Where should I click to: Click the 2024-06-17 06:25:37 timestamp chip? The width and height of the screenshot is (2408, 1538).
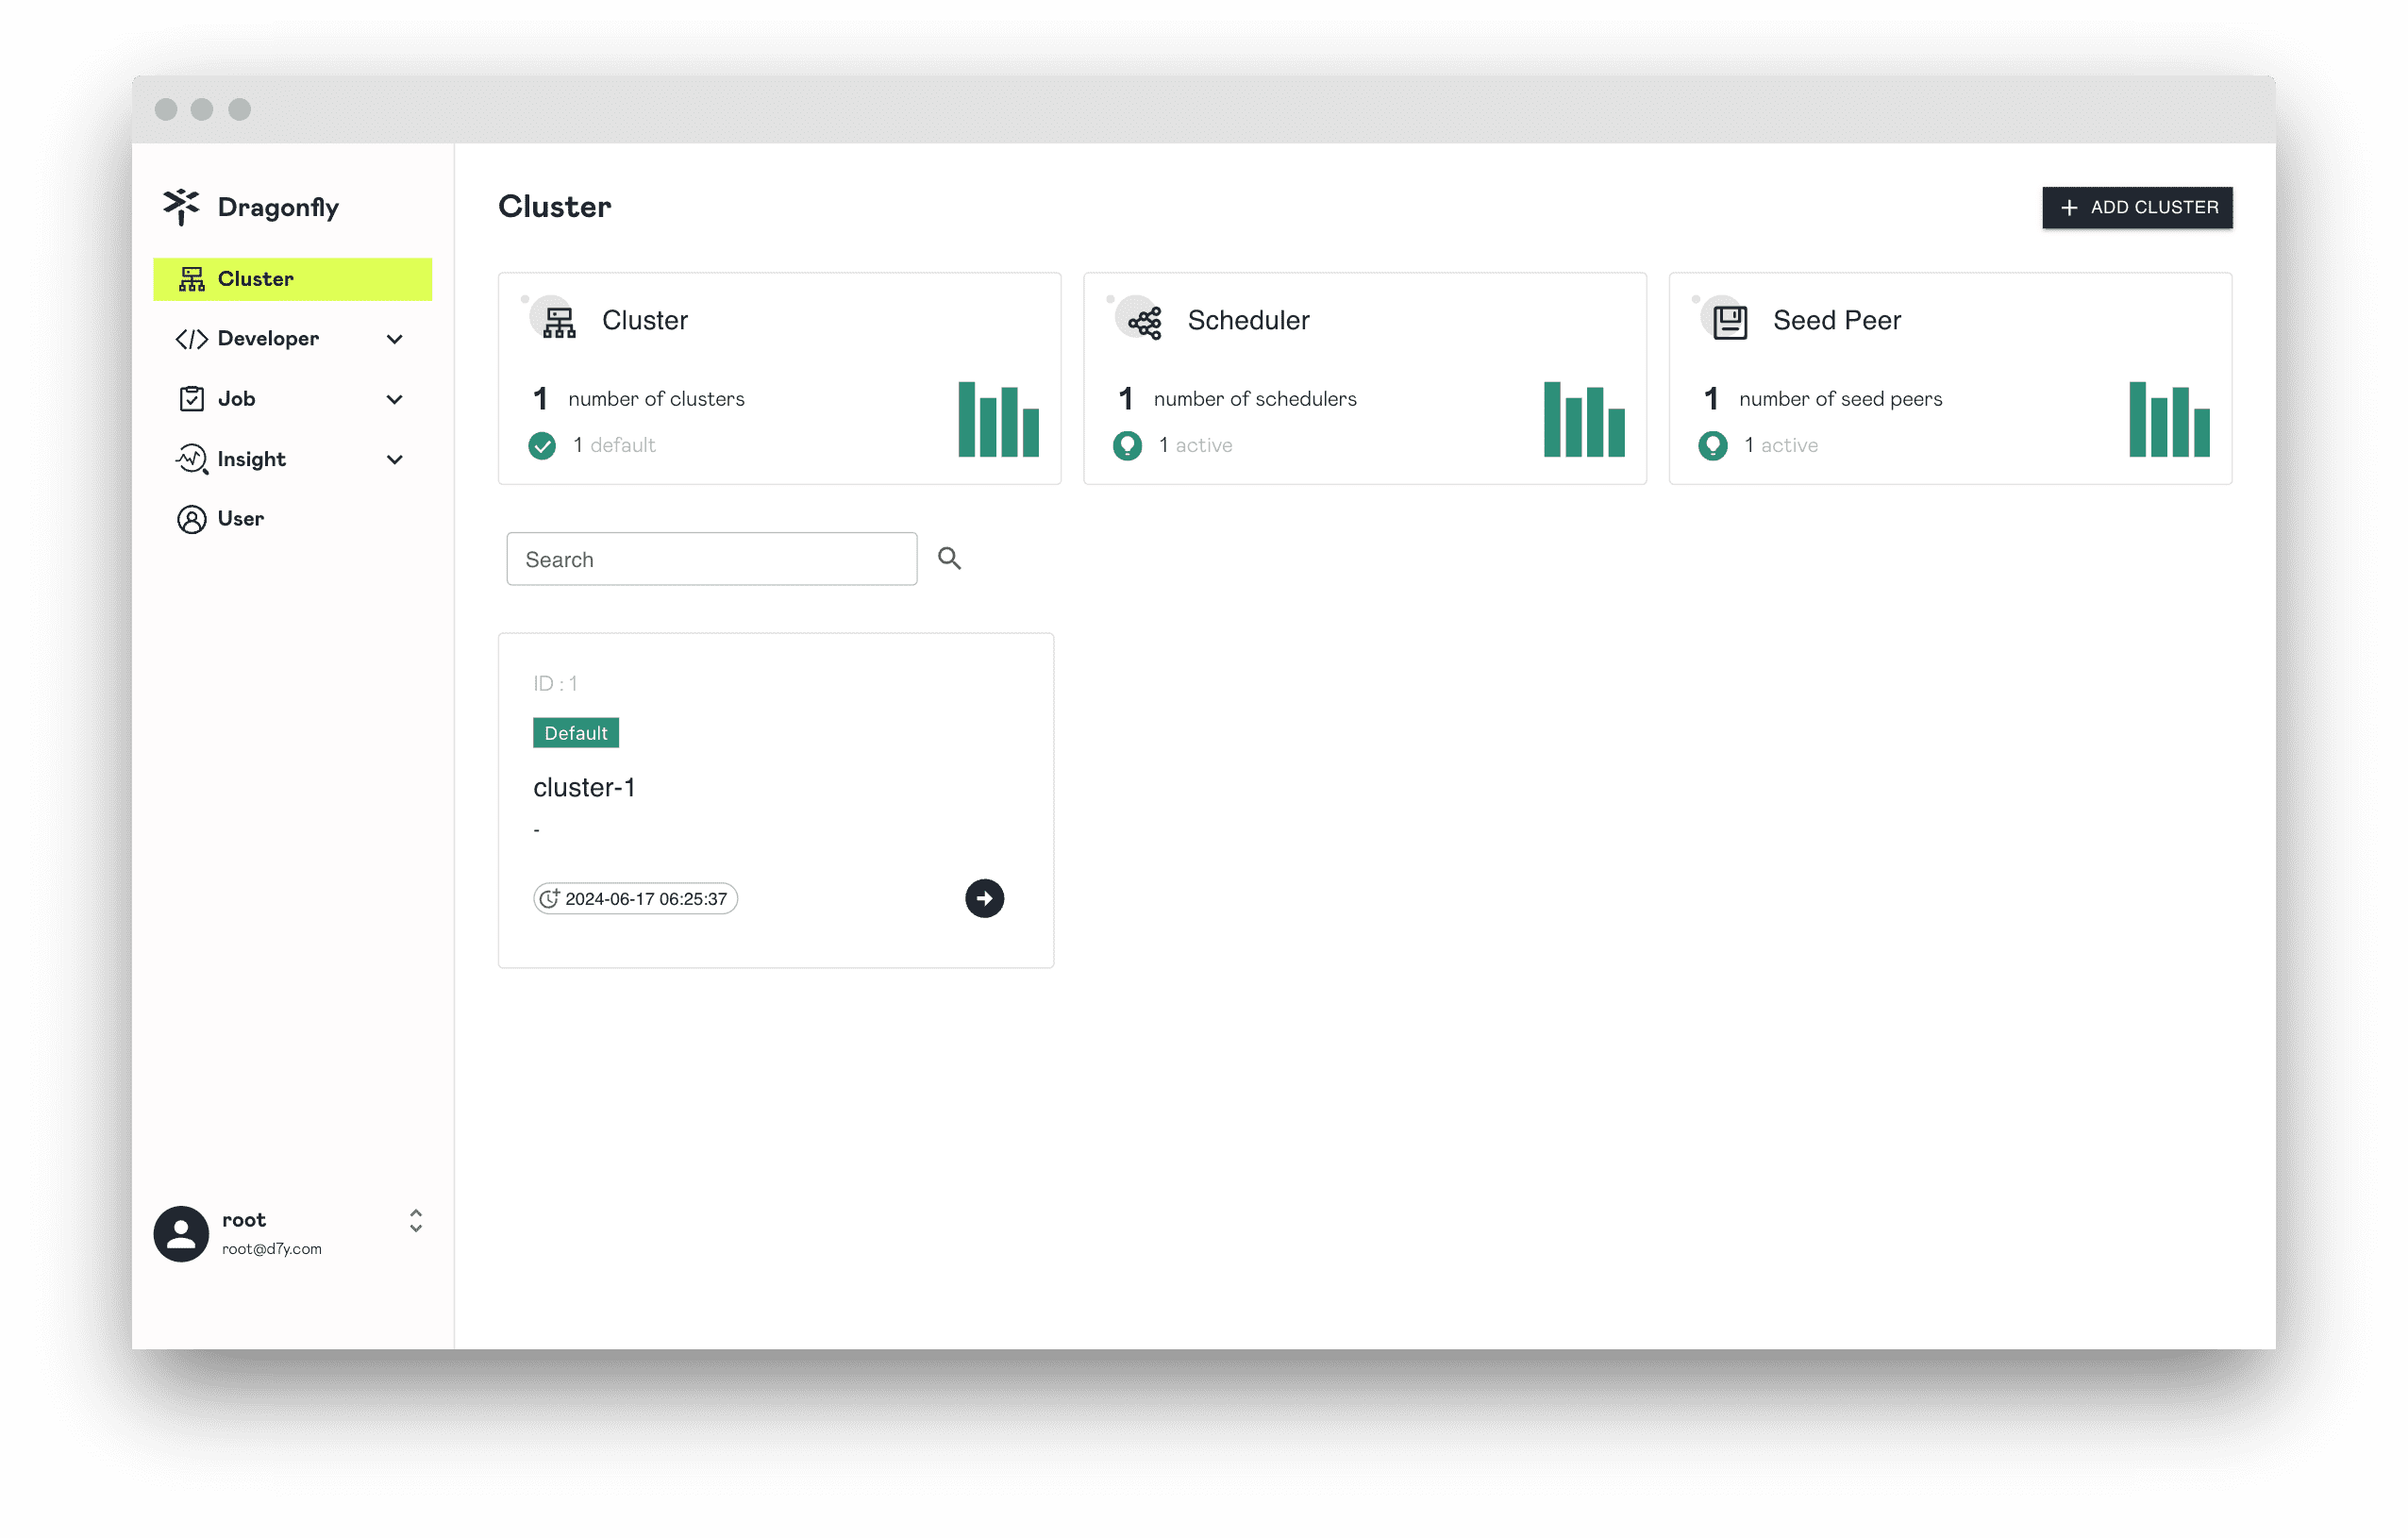(636, 898)
